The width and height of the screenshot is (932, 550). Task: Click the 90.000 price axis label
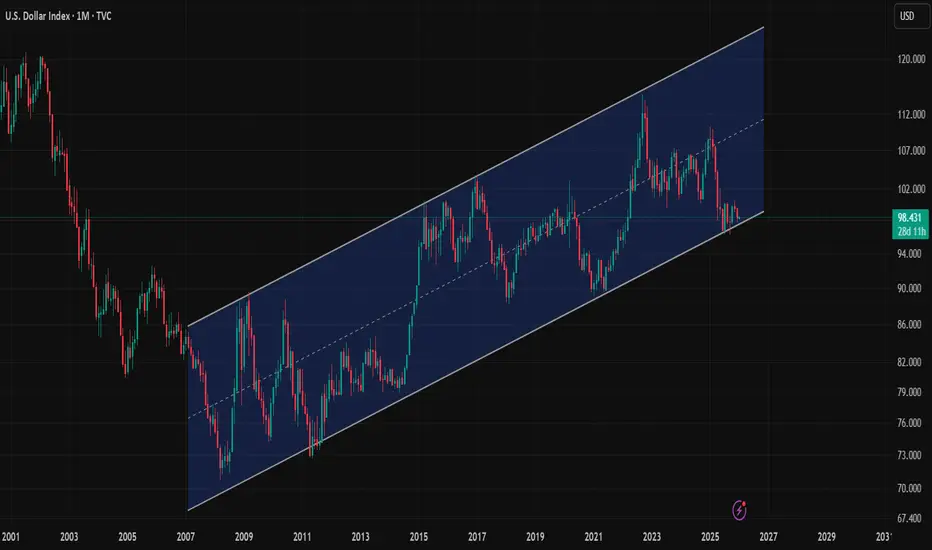(x=911, y=288)
